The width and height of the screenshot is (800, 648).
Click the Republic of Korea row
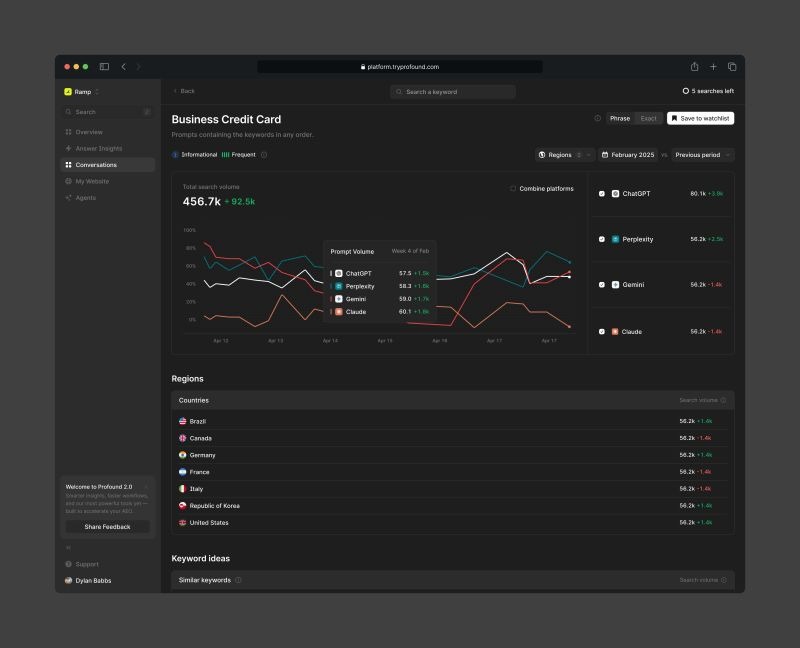453,506
